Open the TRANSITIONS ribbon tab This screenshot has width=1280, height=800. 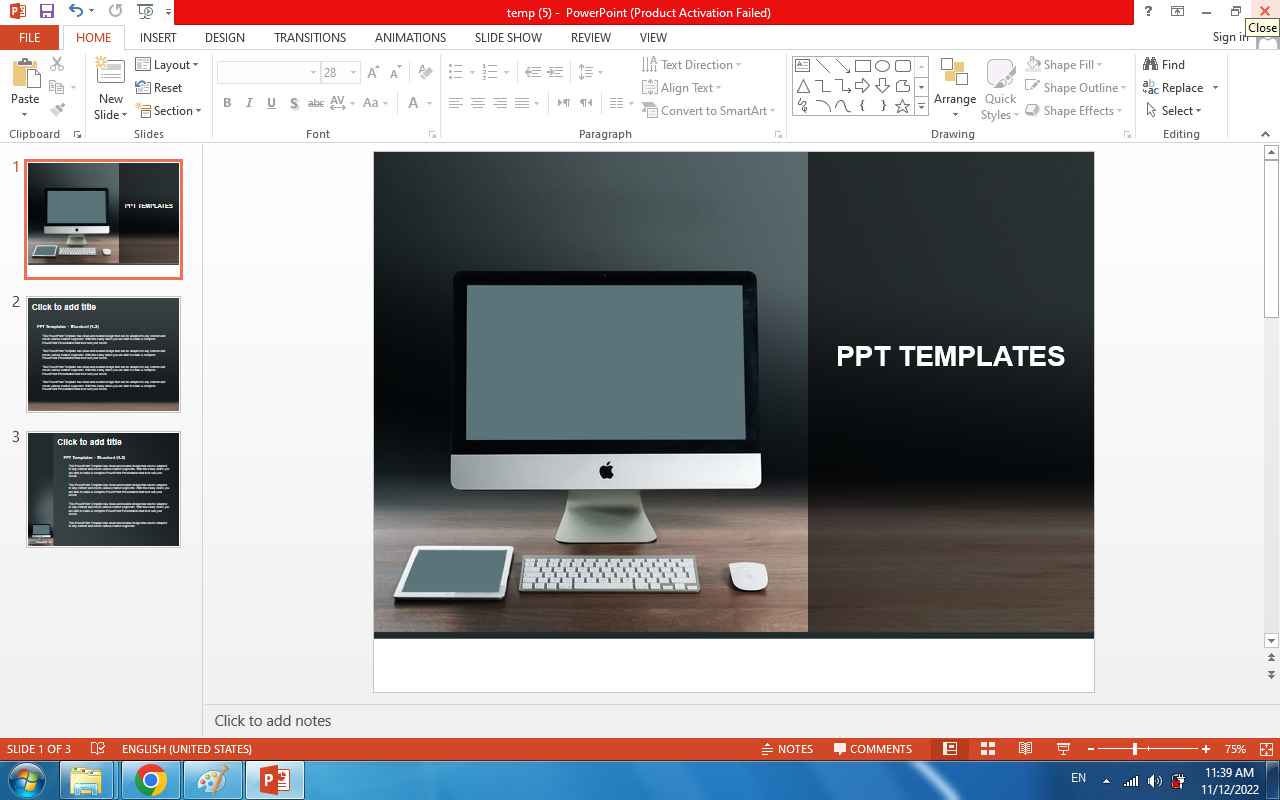310,37
